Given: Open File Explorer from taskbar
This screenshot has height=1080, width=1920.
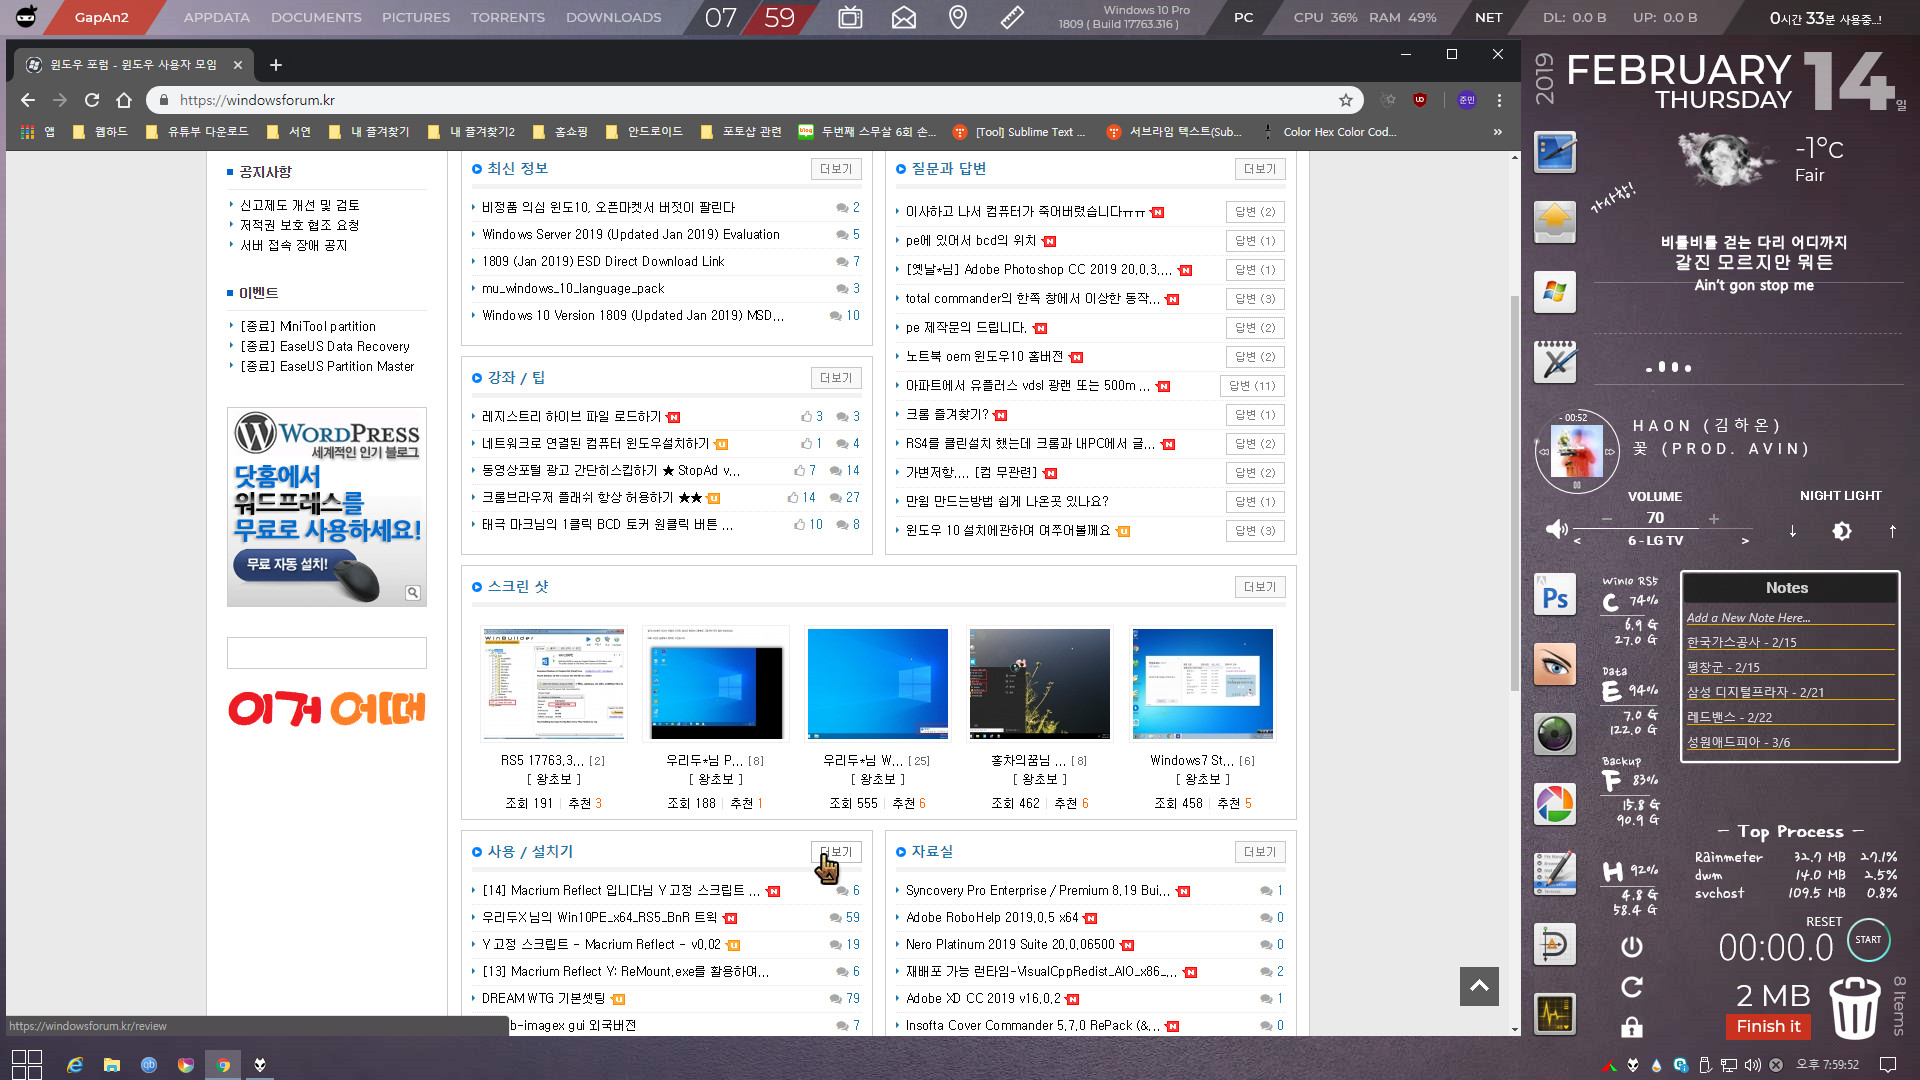Looking at the screenshot, I should [112, 1065].
